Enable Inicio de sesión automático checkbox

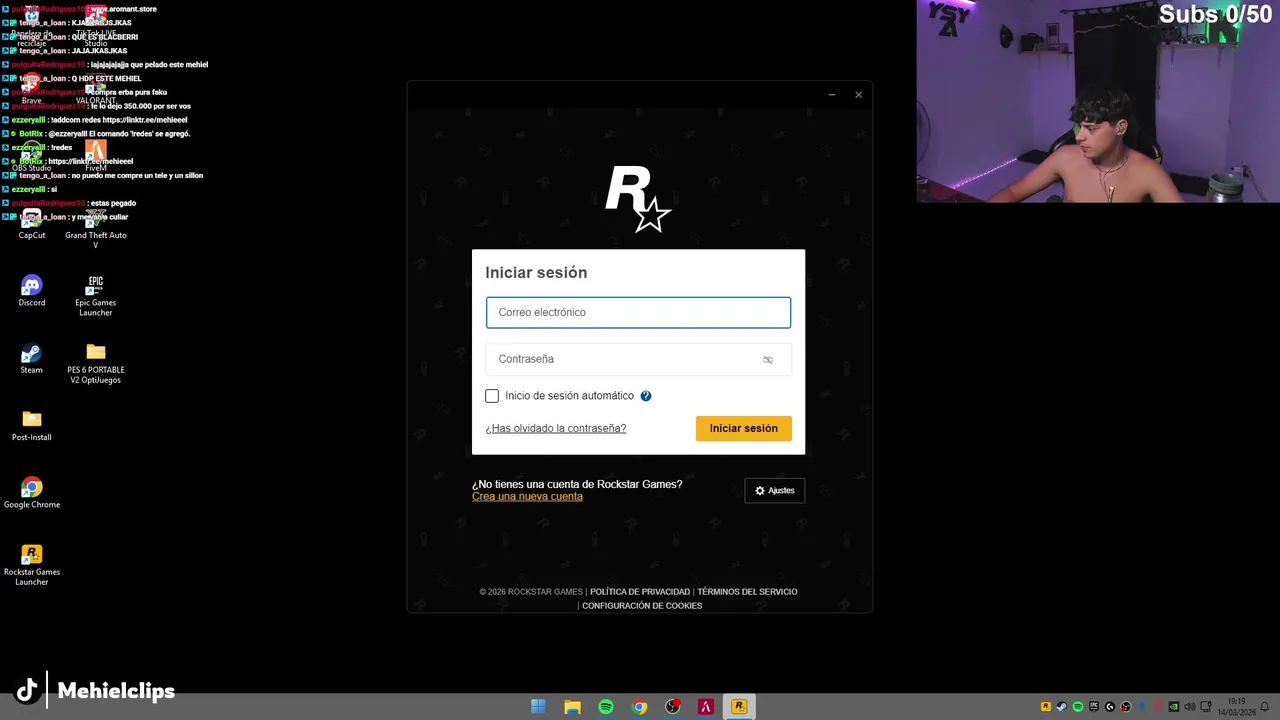(492, 396)
